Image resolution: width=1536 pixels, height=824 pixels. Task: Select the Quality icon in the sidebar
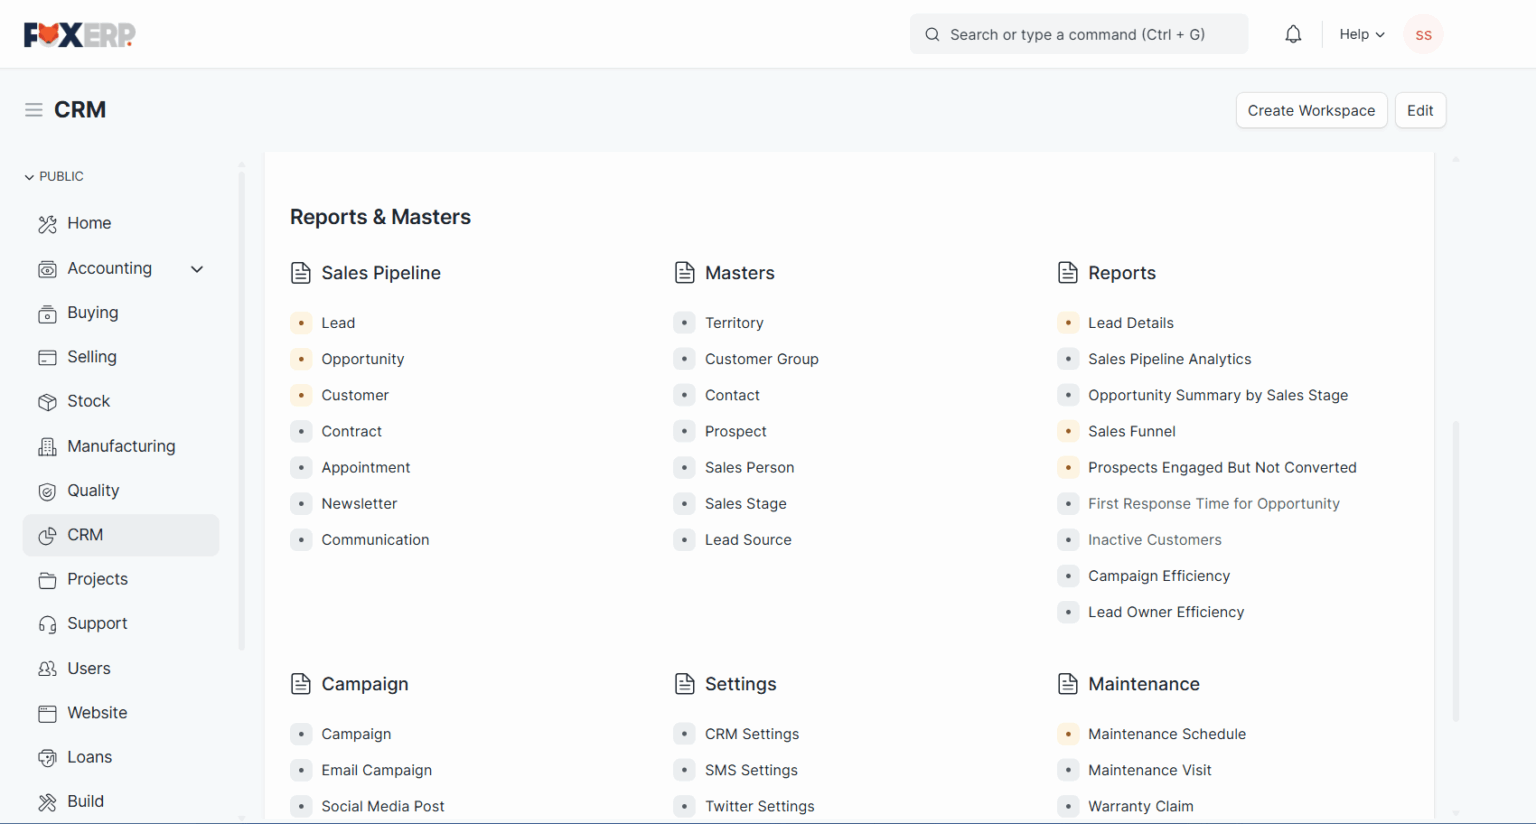tap(47, 490)
